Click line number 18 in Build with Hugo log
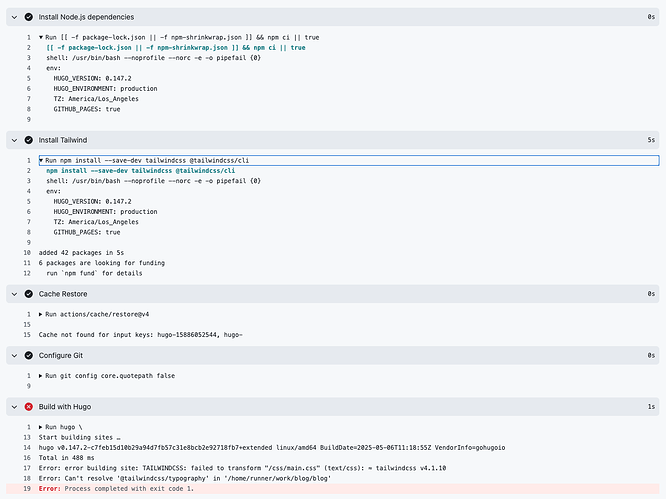Image resolution: width=666 pixels, height=499 pixels. tap(27, 479)
